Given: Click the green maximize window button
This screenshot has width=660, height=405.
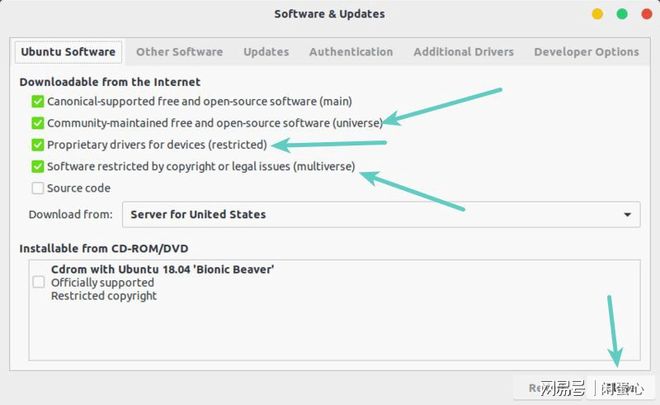Looking at the screenshot, I should (x=622, y=14).
